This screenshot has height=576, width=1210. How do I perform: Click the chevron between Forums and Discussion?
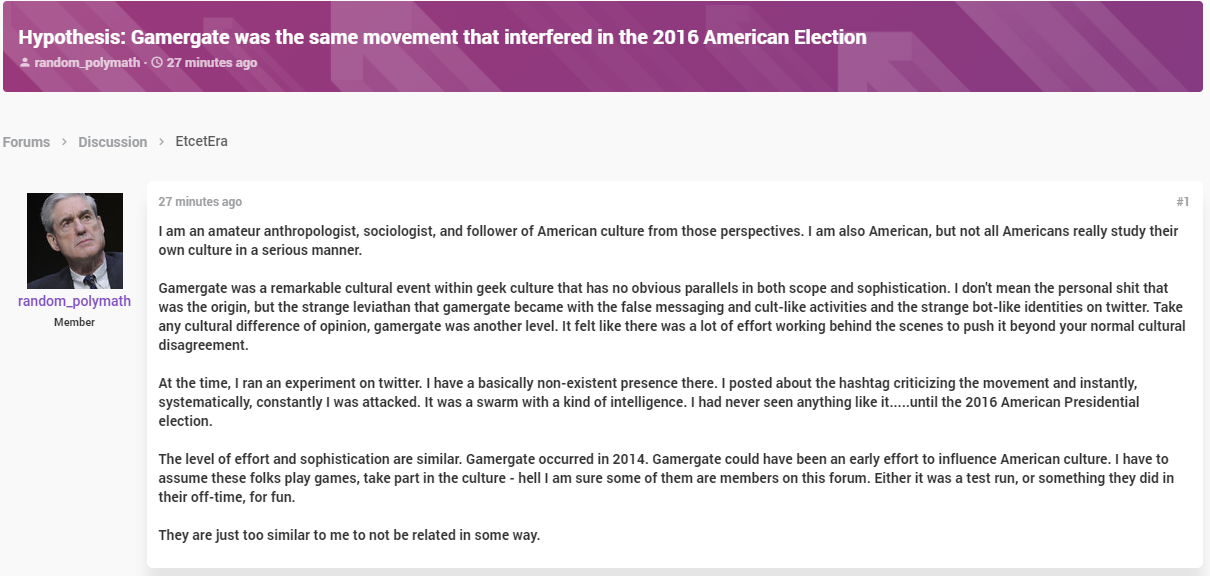pos(64,142)
